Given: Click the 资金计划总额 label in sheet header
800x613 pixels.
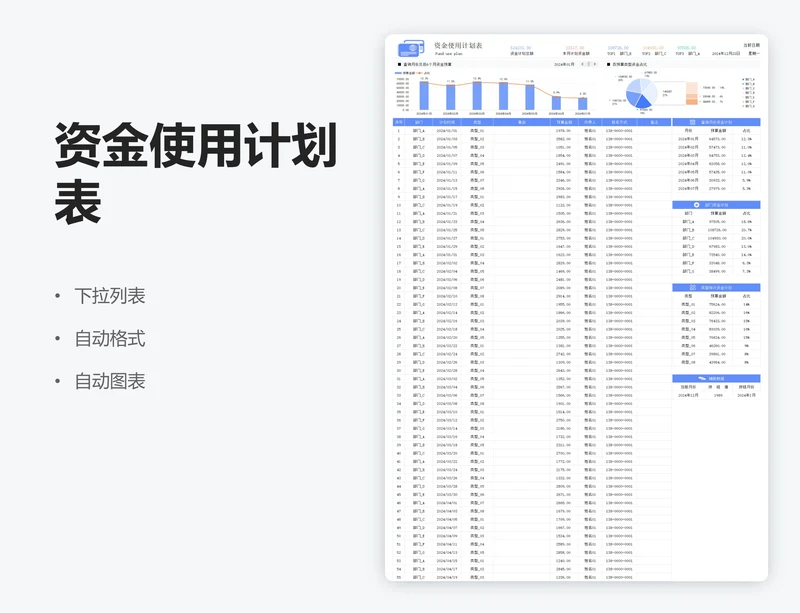Looking at the screenshot, I should pos(521,54).
